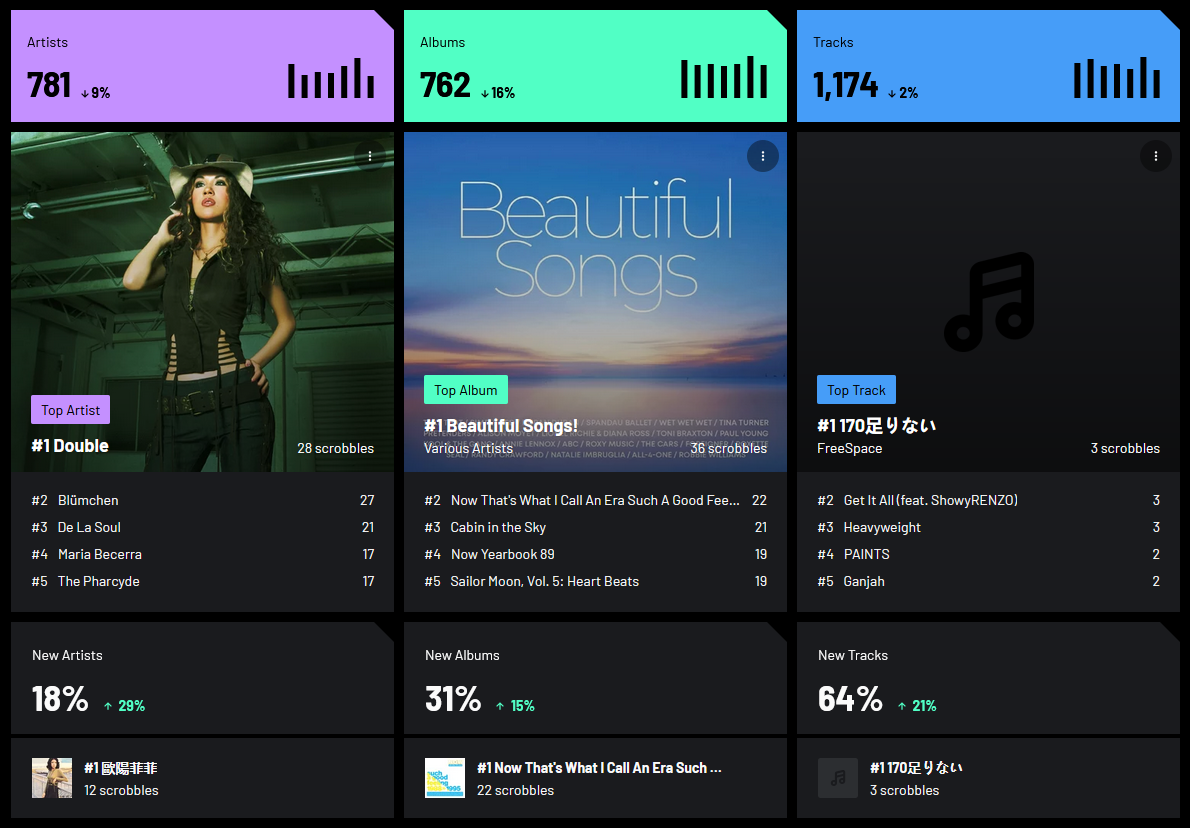Click the new track music note thumbnail

click(x=838, y=778)
